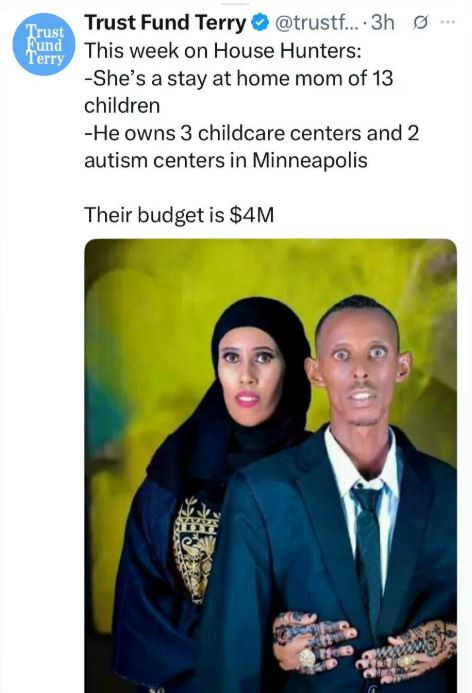
Task: Click the @trustf... username handle
Action: pos(316,23)
